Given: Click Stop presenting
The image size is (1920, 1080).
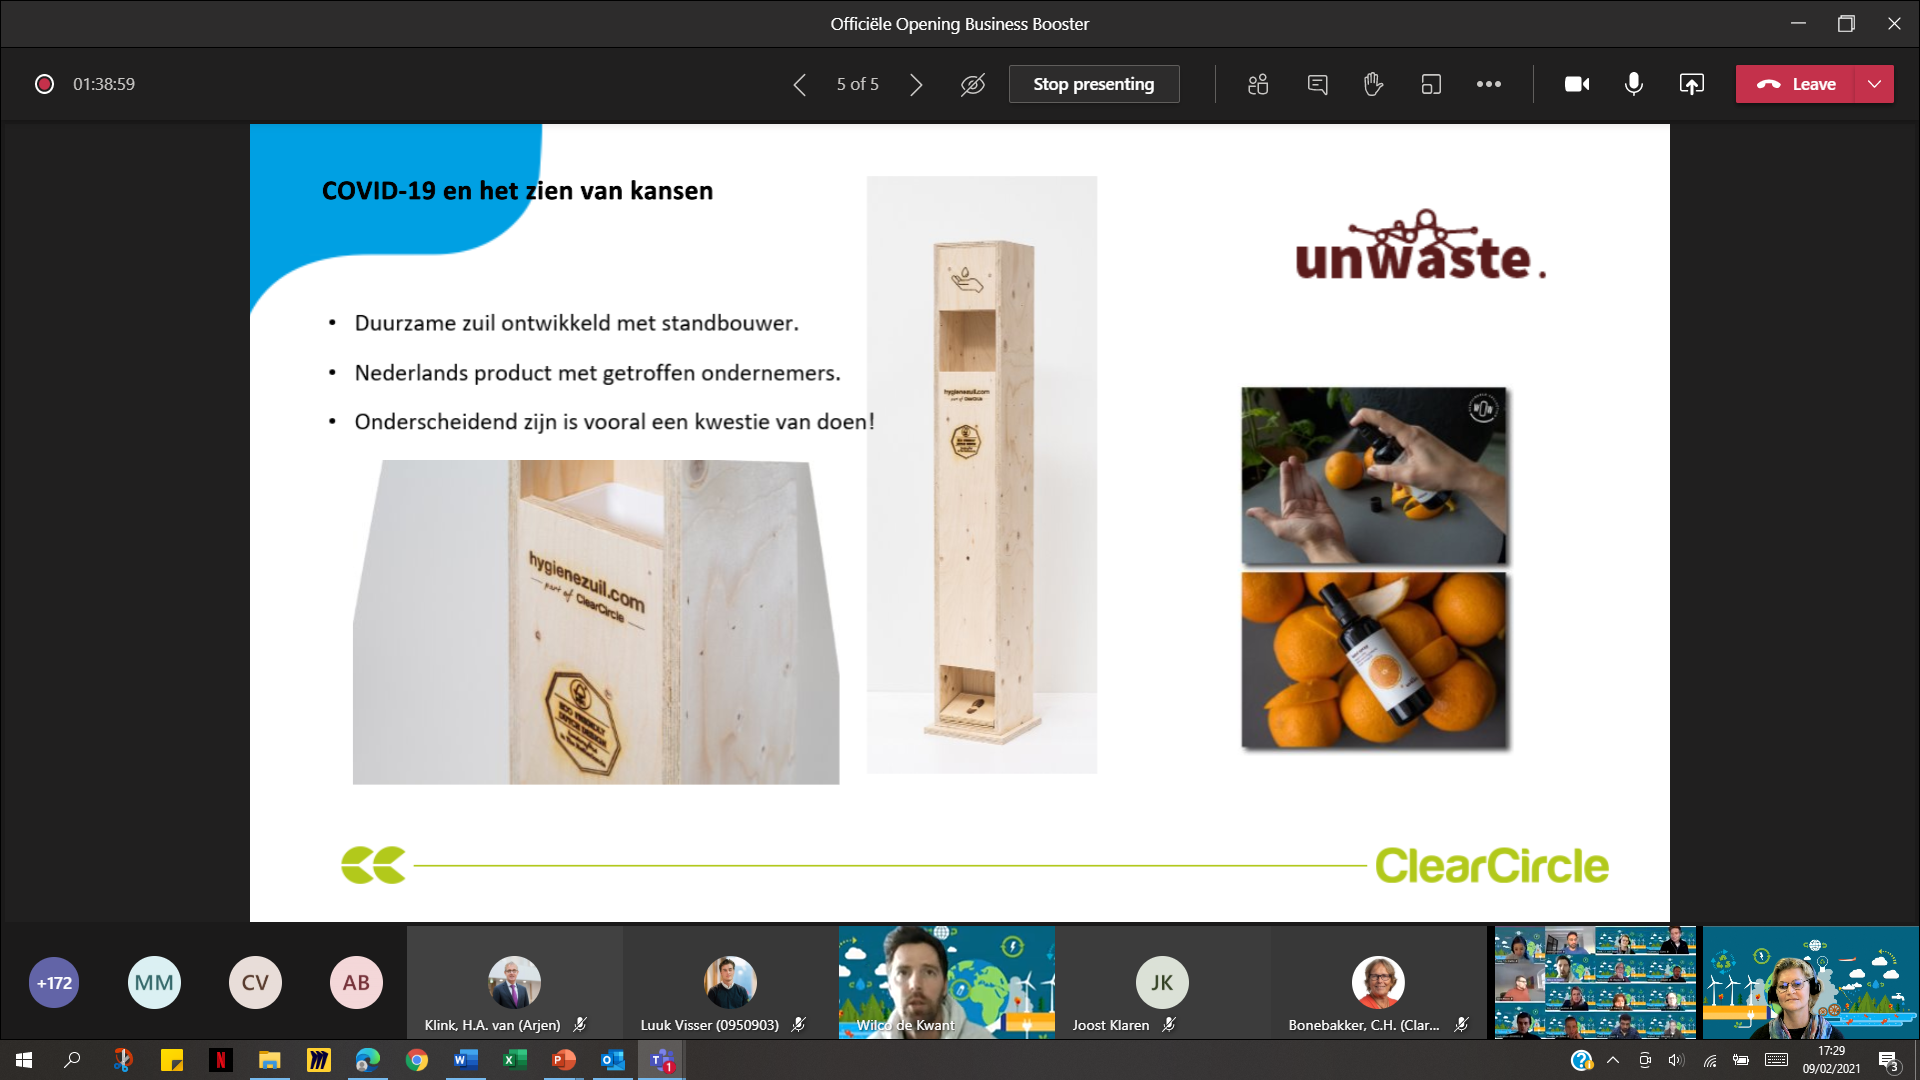Looking at the screenshot, I should tap(1094, 84).
